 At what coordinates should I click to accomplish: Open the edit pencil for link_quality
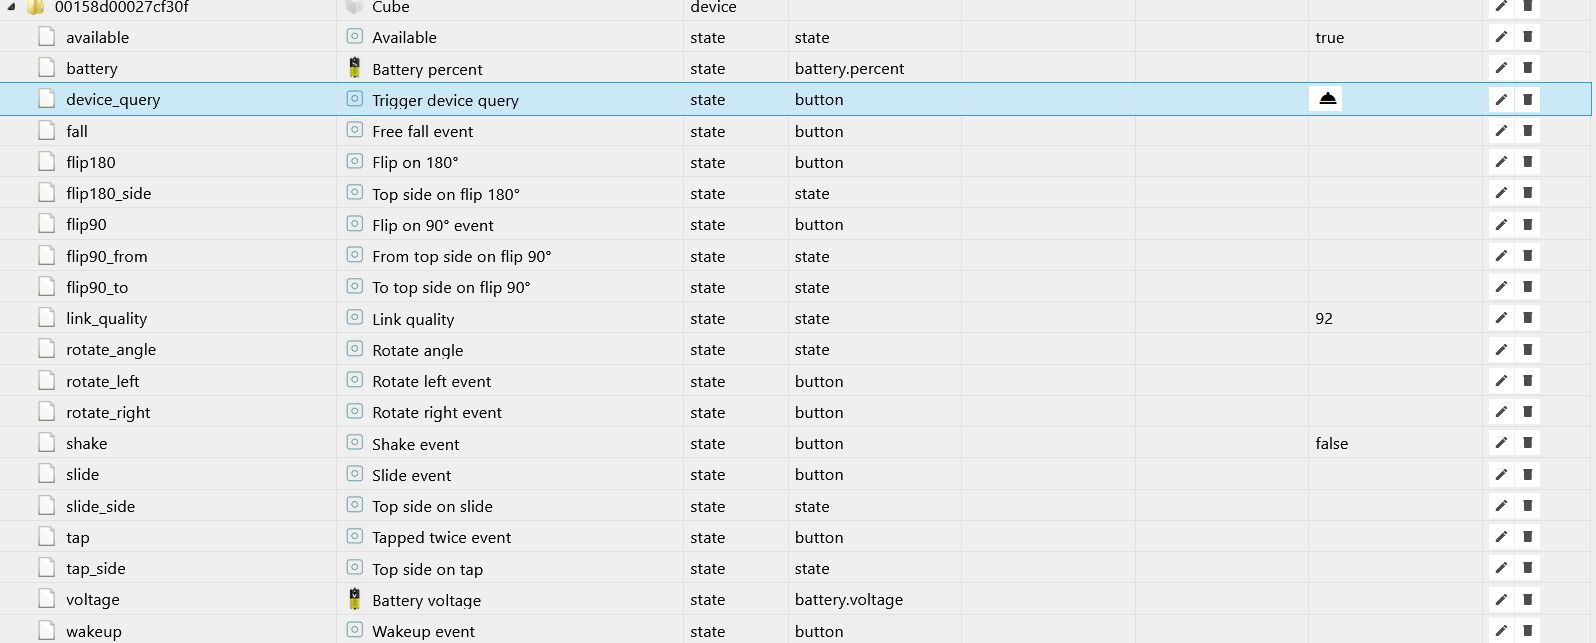pos(1500,318)
